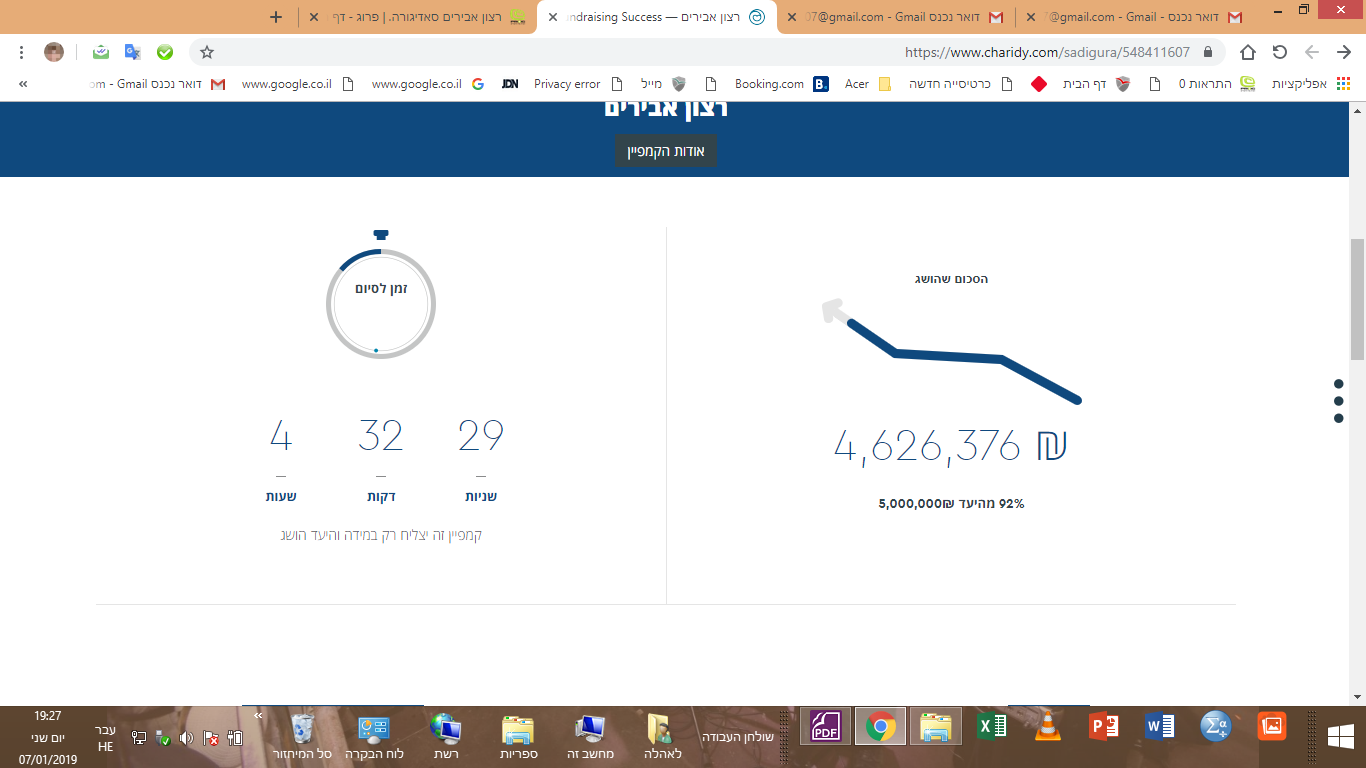Reload the Charidy campaign page
This screenshot has width=1366, height=768.
(x=1280, y=52)
